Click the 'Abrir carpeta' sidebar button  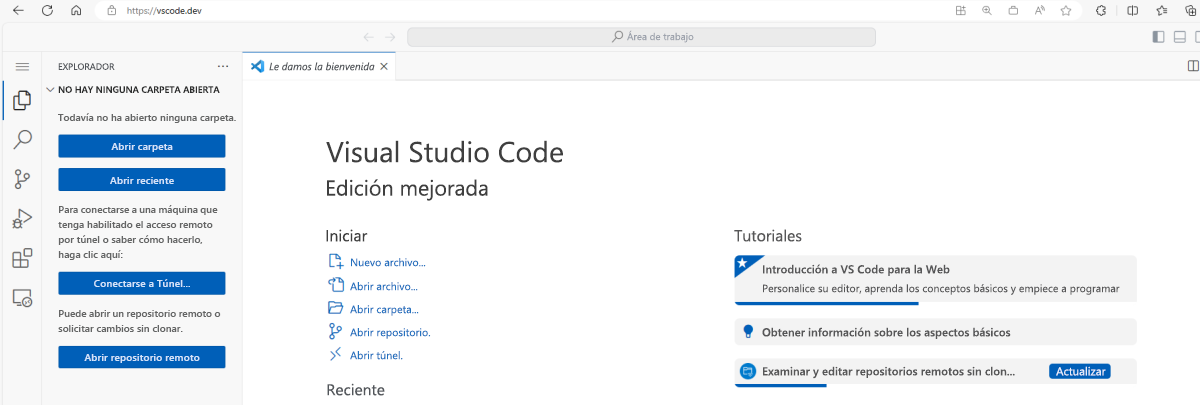141,146
